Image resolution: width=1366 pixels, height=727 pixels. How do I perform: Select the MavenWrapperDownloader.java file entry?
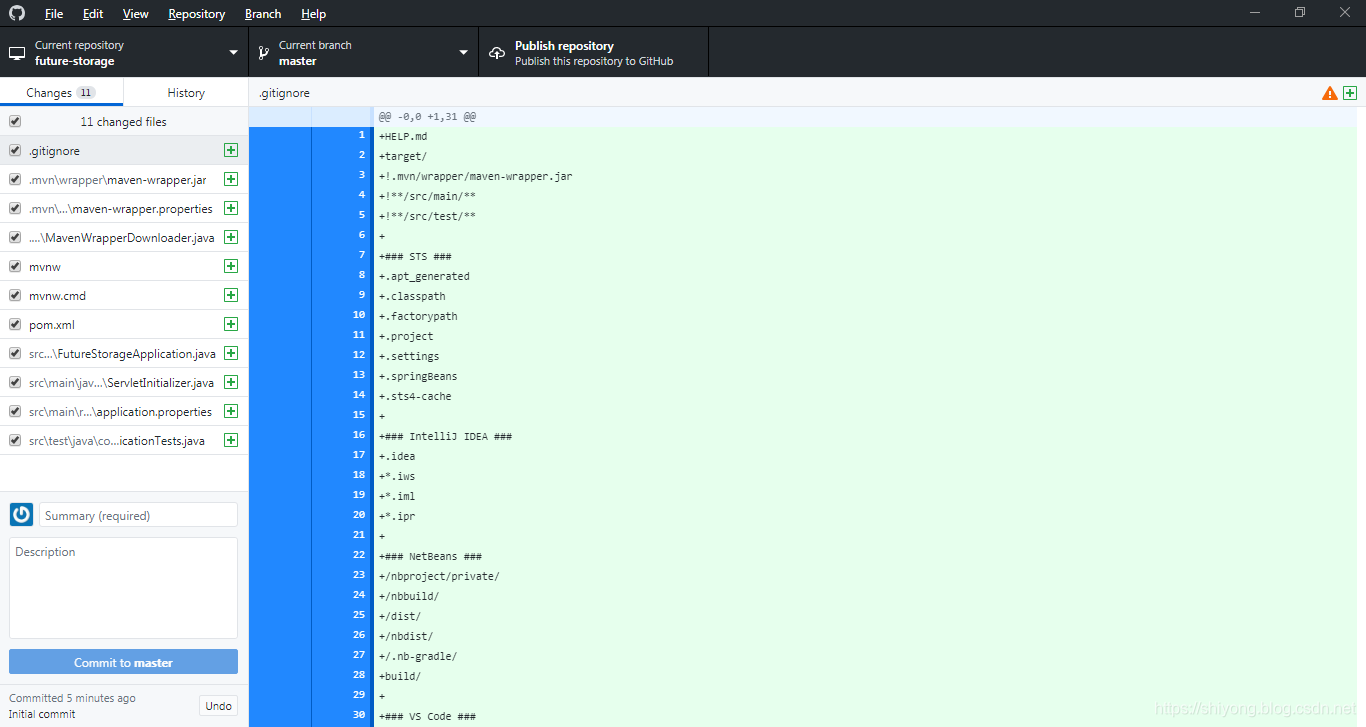[120, 237]
